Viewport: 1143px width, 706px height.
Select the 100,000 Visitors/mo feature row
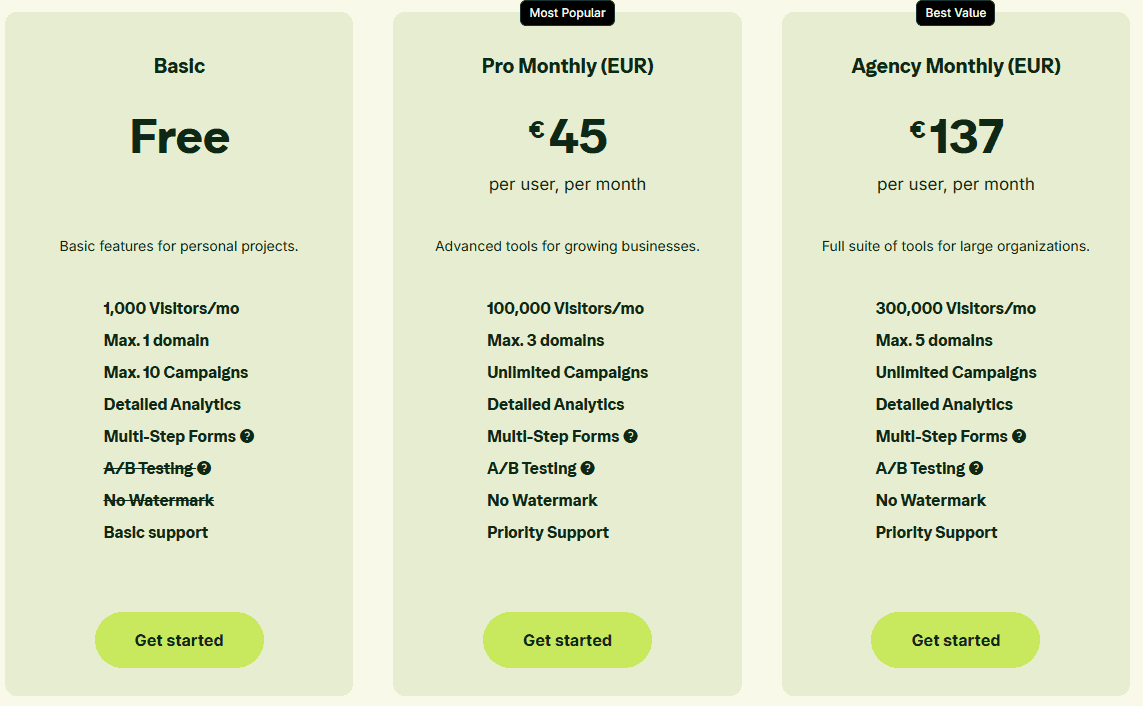click(x=567, y=308)
